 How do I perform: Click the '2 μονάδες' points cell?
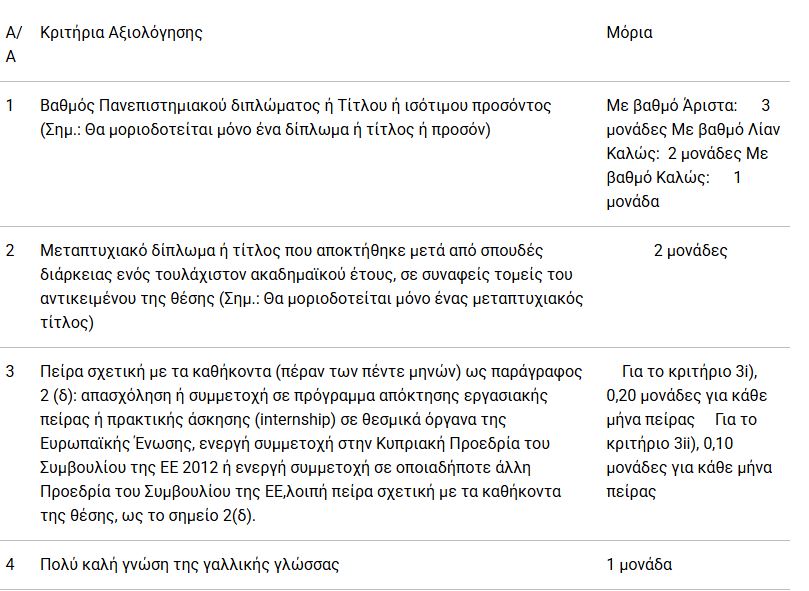click(x=690, y=250)
